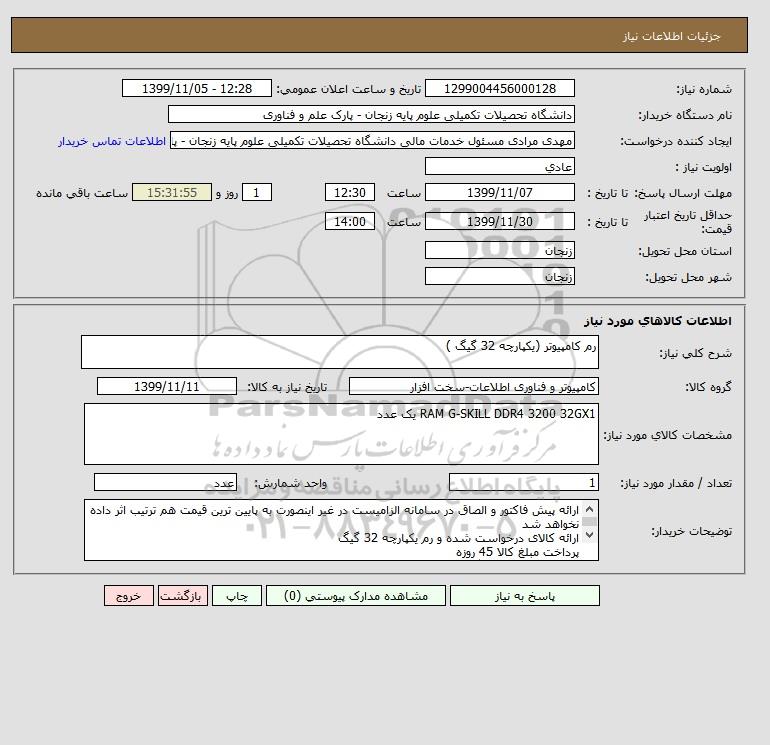This screenshot has height=745, width=770.
Task: Click the مهلت ارسال پاسخ label
Action: (684, 193)
